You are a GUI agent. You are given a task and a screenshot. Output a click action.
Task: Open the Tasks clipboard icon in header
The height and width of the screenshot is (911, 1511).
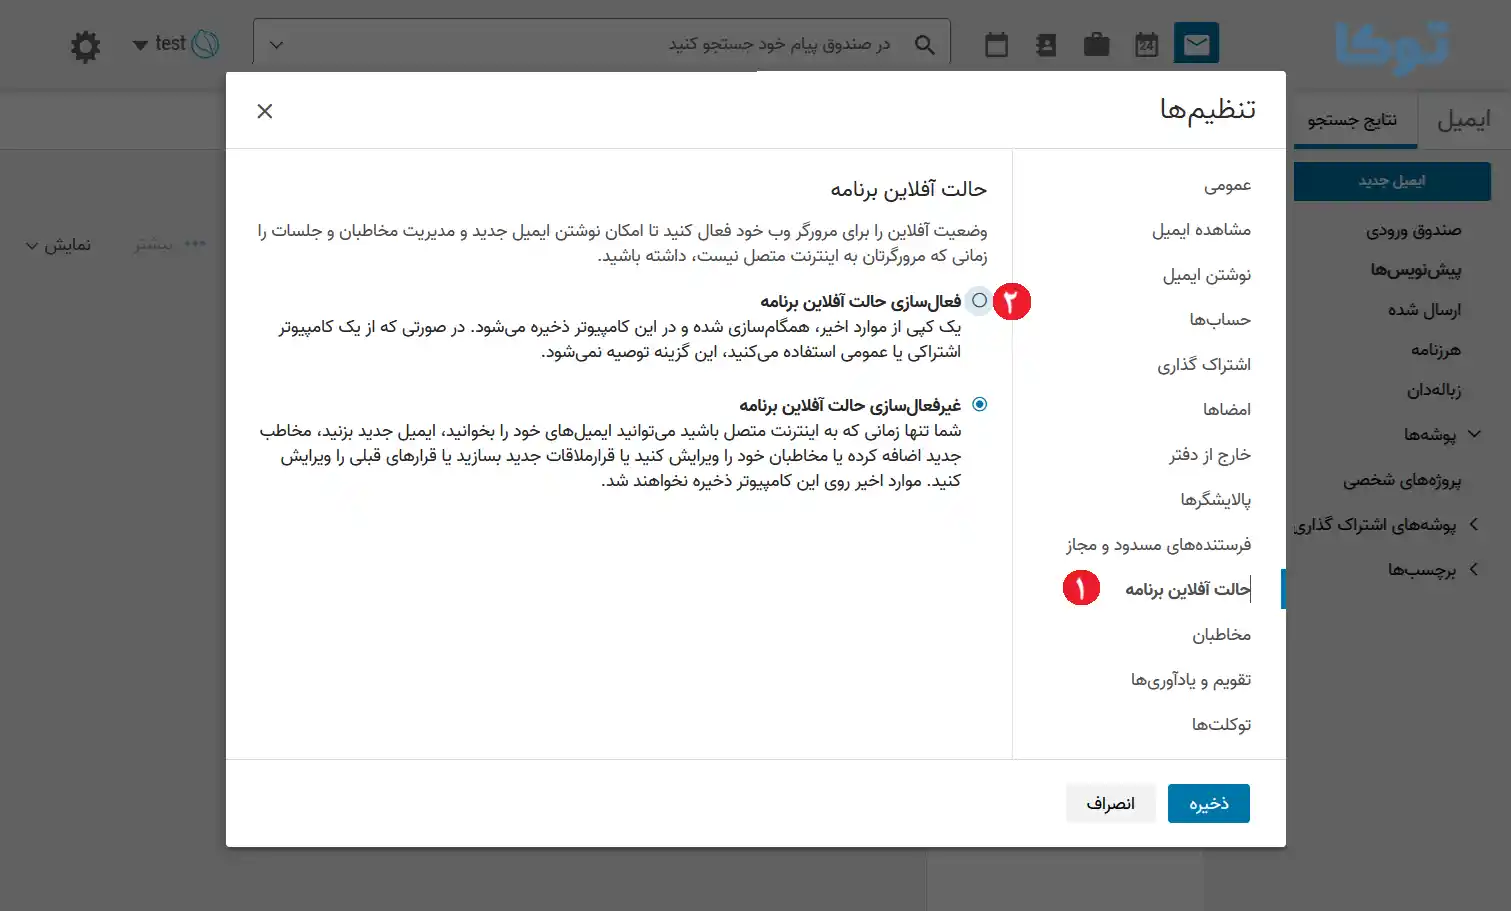click(x=996, y=44)
